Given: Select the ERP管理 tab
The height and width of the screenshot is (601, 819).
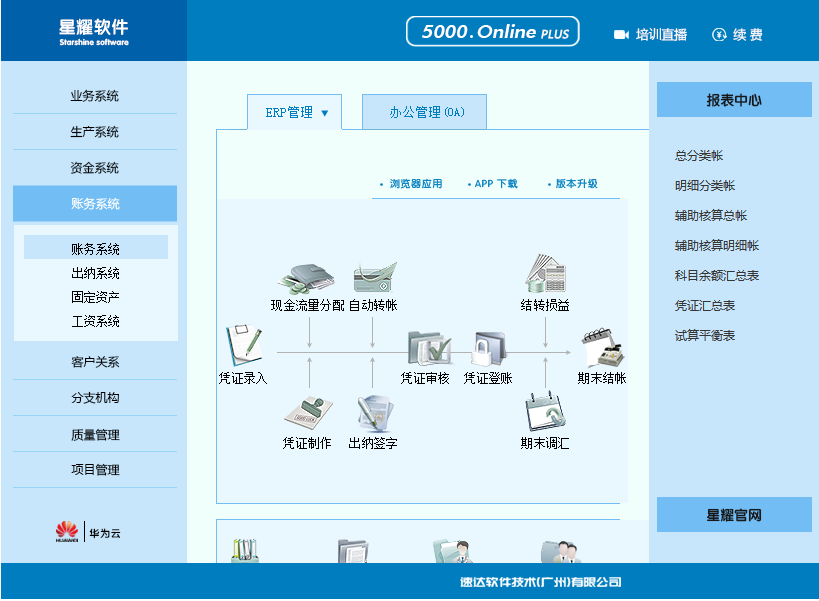Looking at the screenshot, I should click(294, 112).
